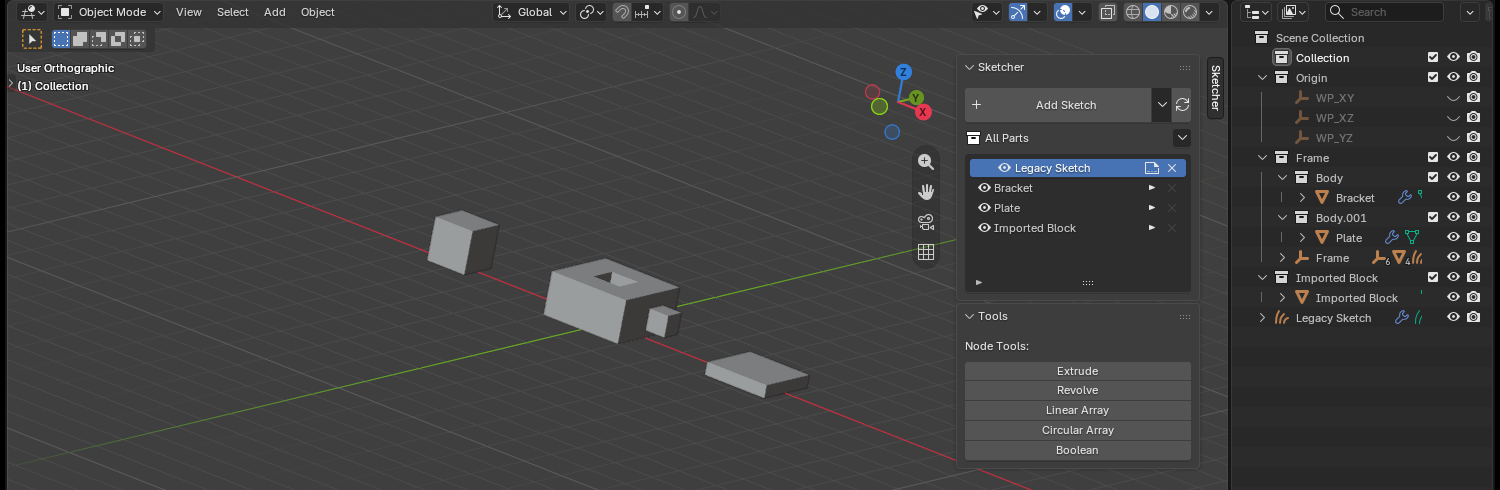
Task: Toggle visibility eye of Legacy Sketch in list
Action: [x=1004, y=168]
